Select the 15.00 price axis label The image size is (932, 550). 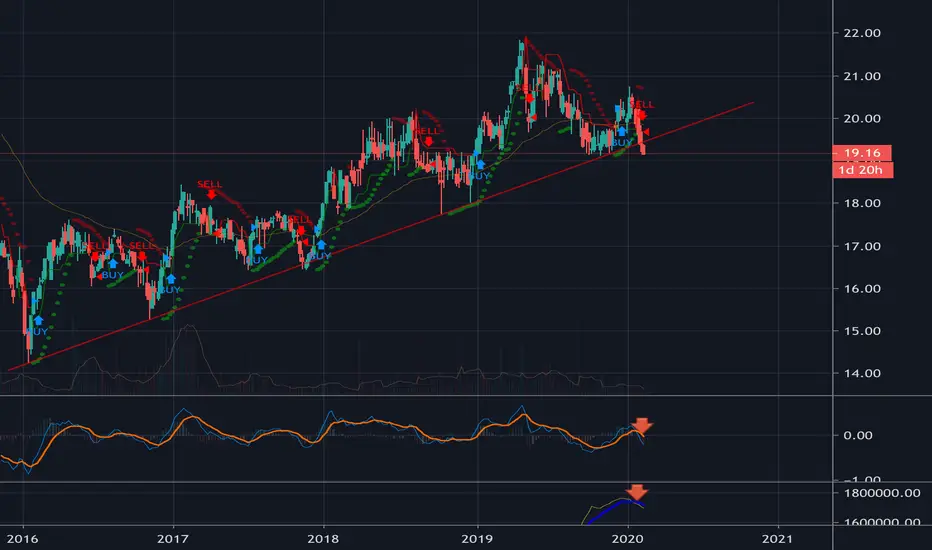coord(862,331)
